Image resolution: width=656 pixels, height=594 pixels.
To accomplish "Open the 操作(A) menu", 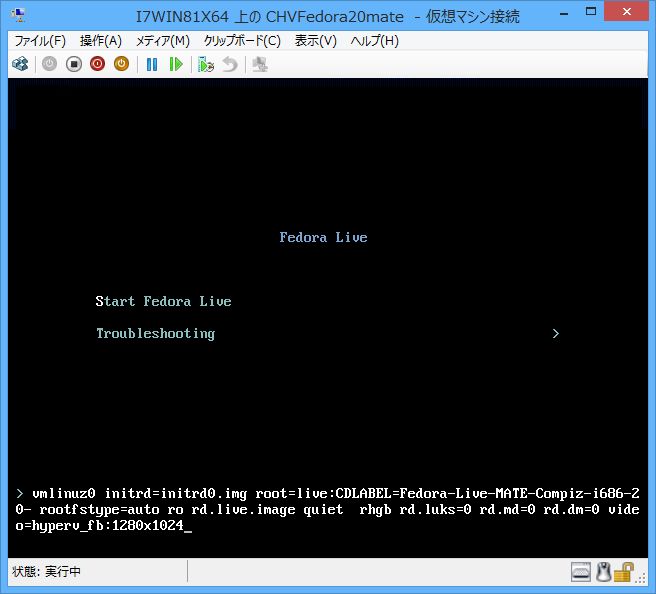I will [101, 41].
